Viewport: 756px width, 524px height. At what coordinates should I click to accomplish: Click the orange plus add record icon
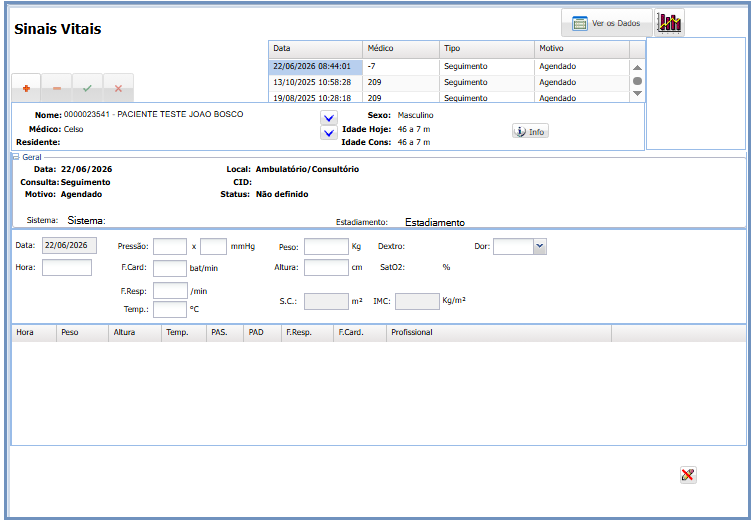coord(27,88)
